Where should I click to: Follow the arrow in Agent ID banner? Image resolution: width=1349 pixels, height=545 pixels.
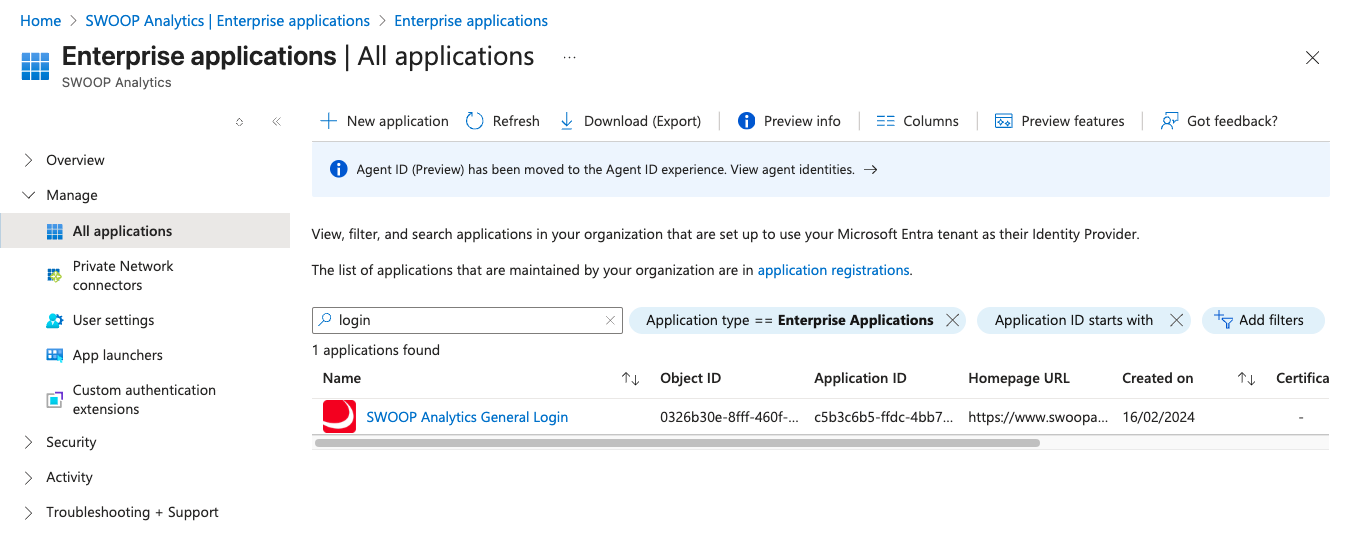[871, 170]
